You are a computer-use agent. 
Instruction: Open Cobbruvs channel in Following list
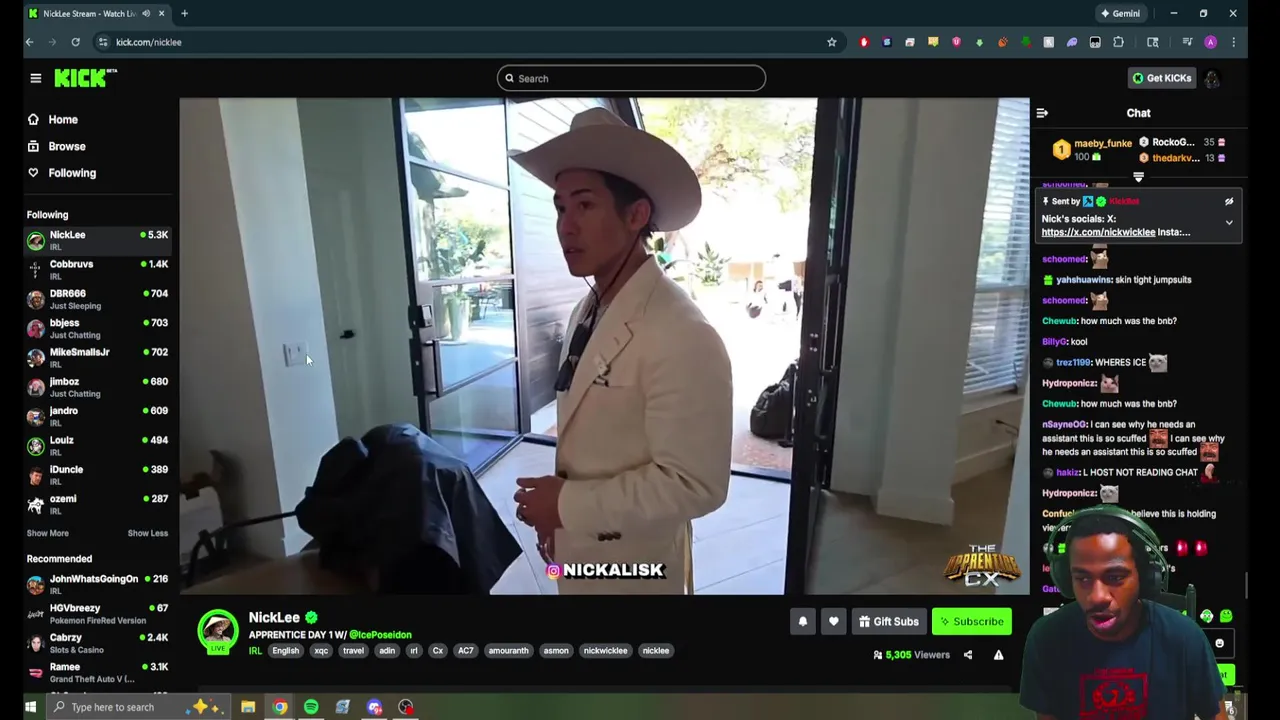coord(98,269)
